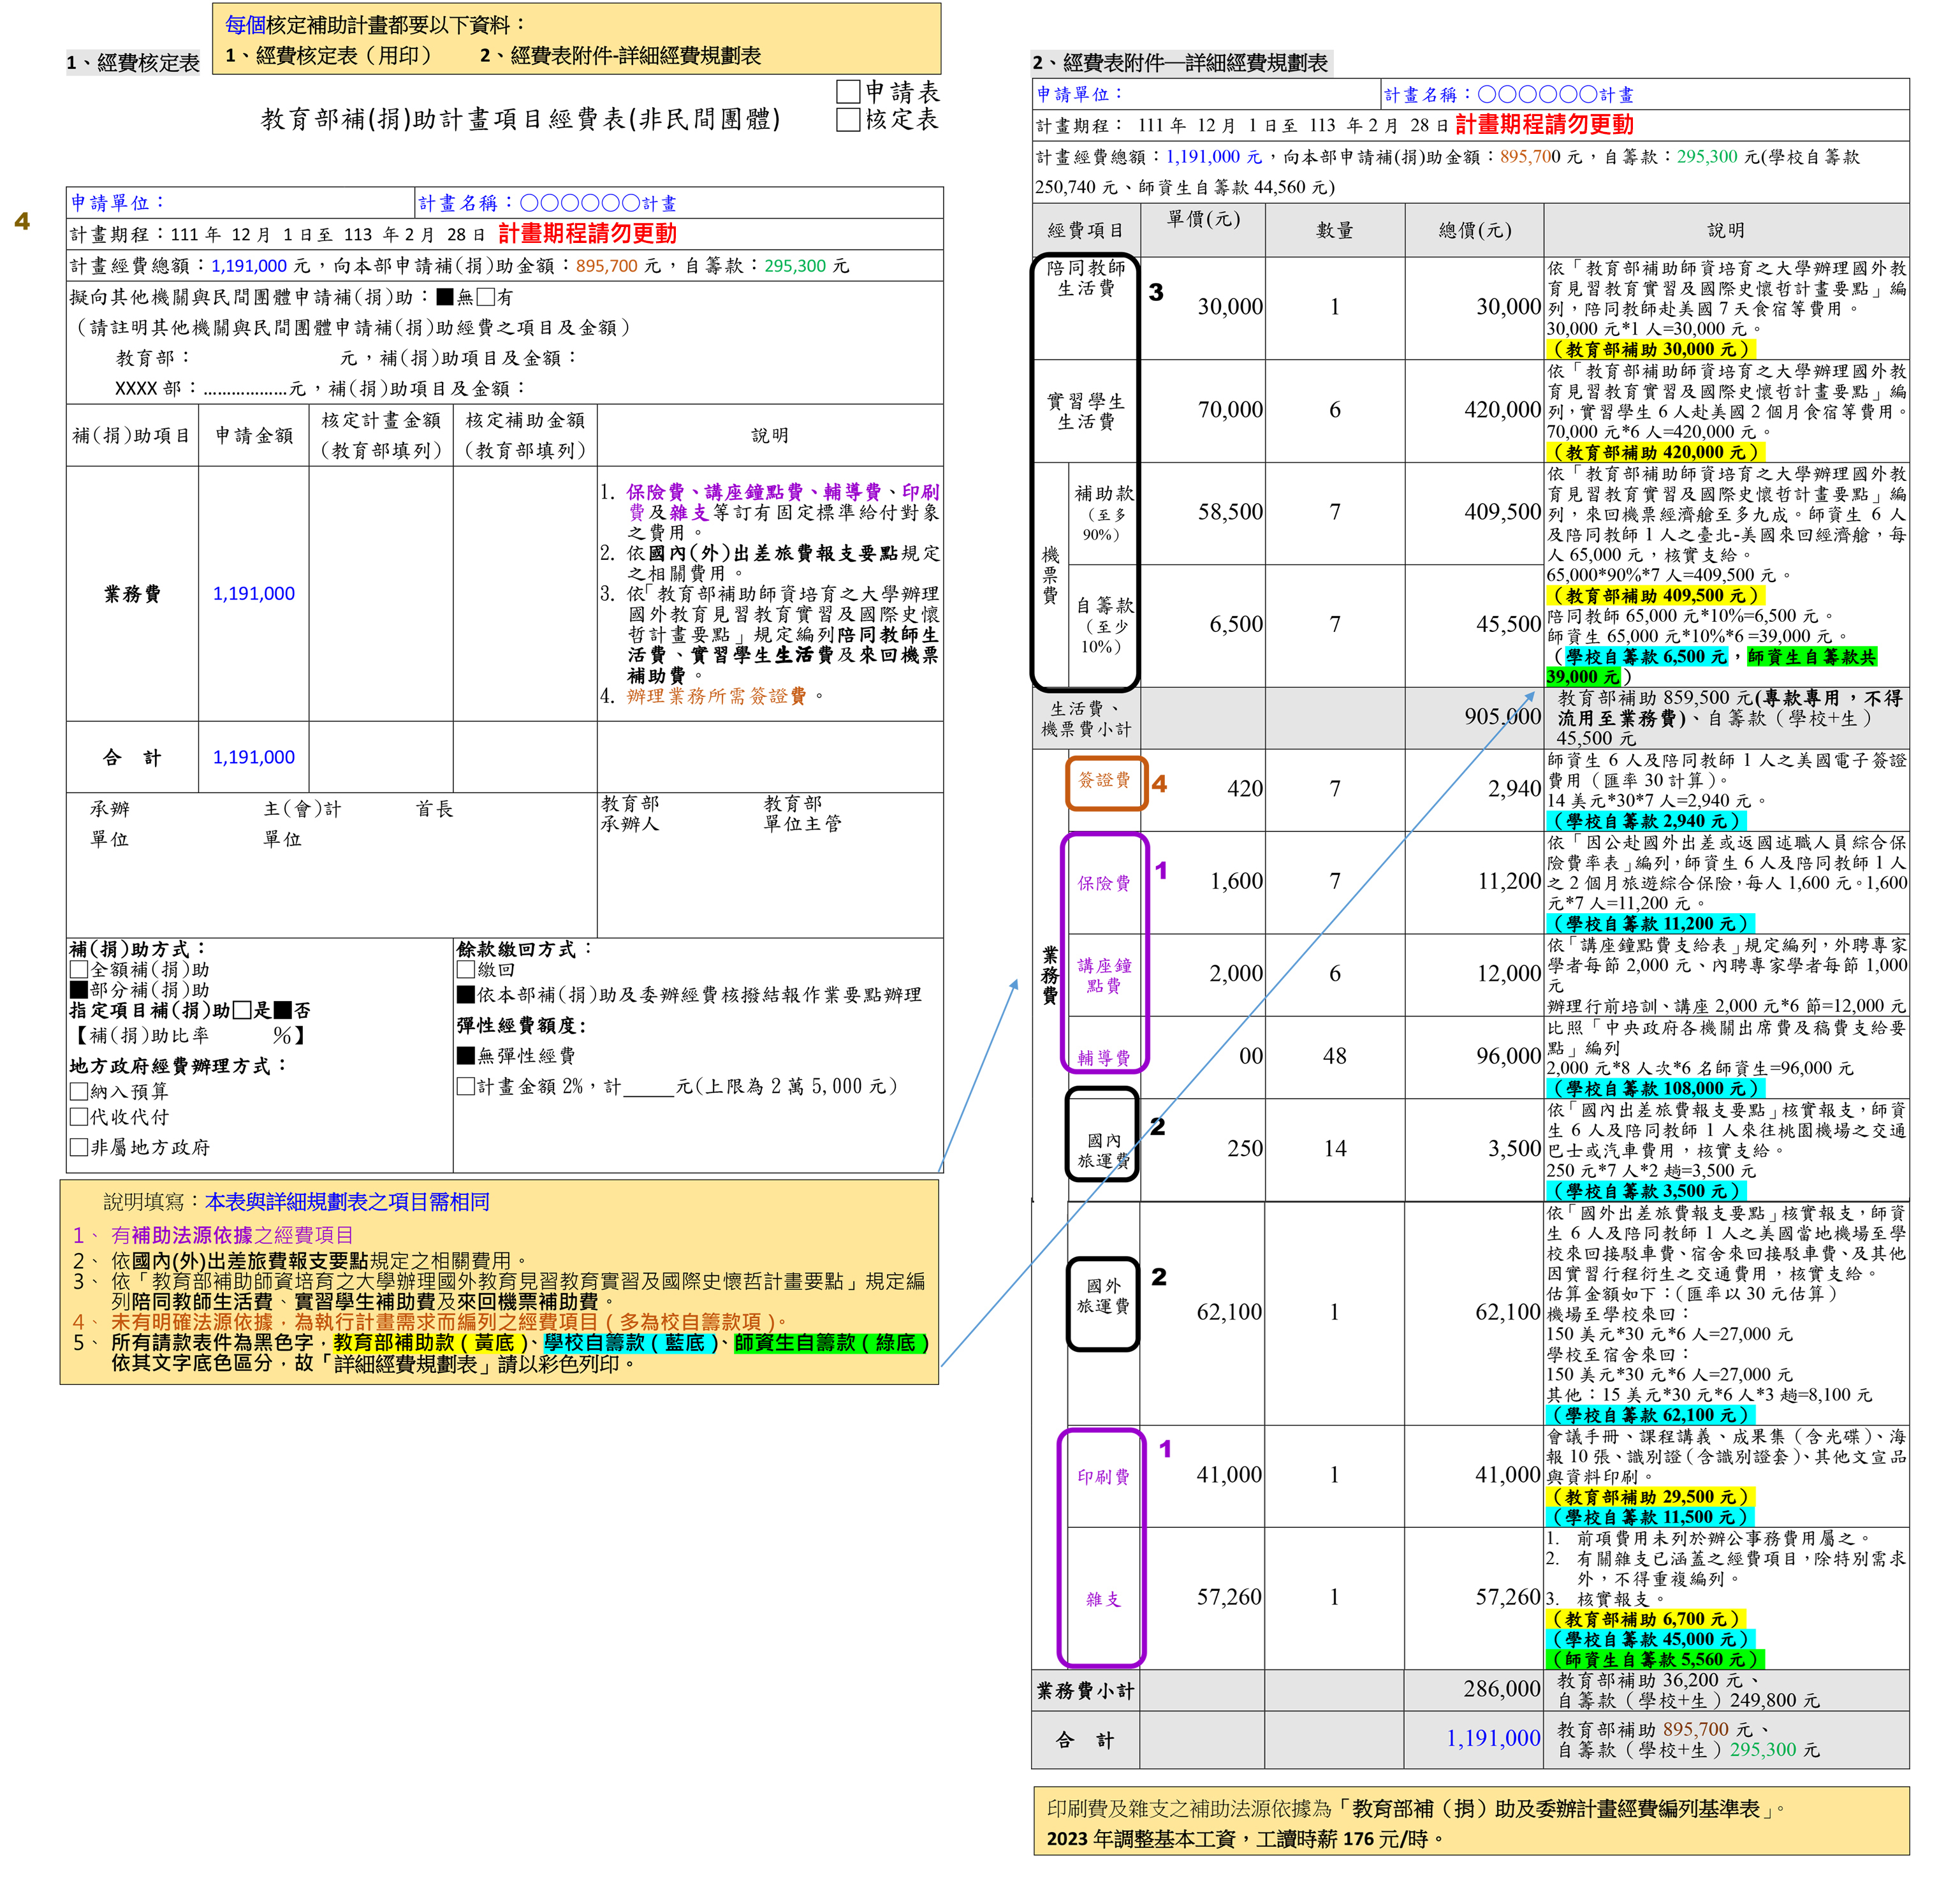Toggle the 依本部補(捐)助及委辦經費核撥結報作業要點辦理 checkbox
The width and height of the screenshot is (1960, 1890).
click(x=466, y=995)
